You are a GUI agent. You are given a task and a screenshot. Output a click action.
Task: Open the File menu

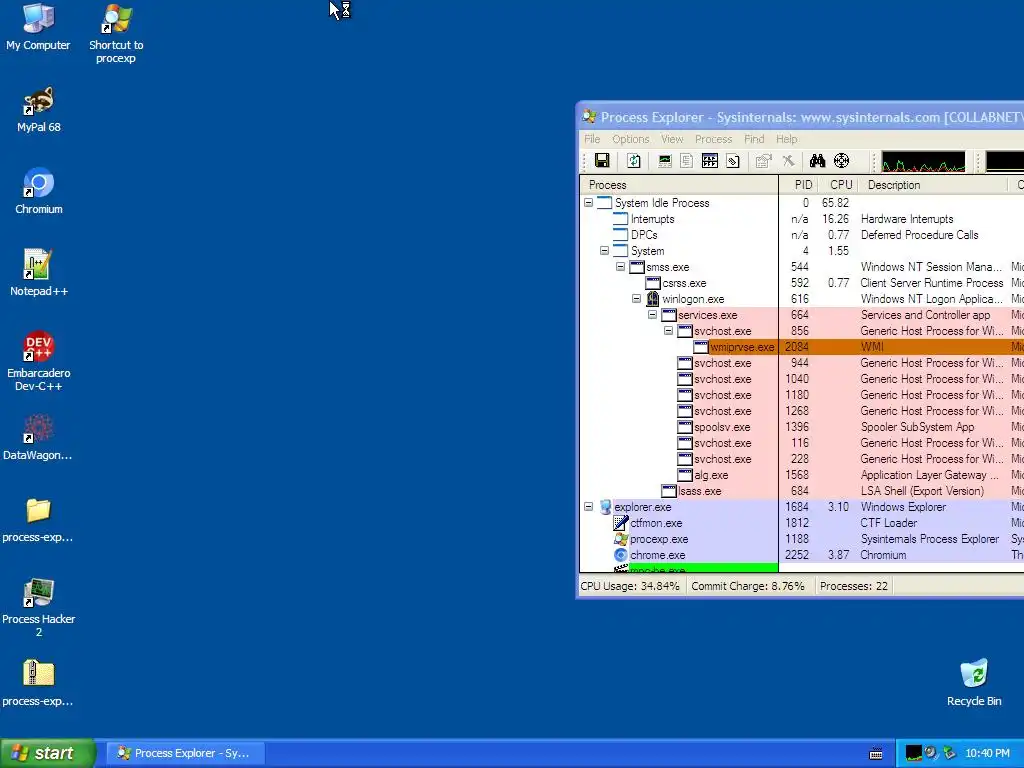click(x=592, y=139)
